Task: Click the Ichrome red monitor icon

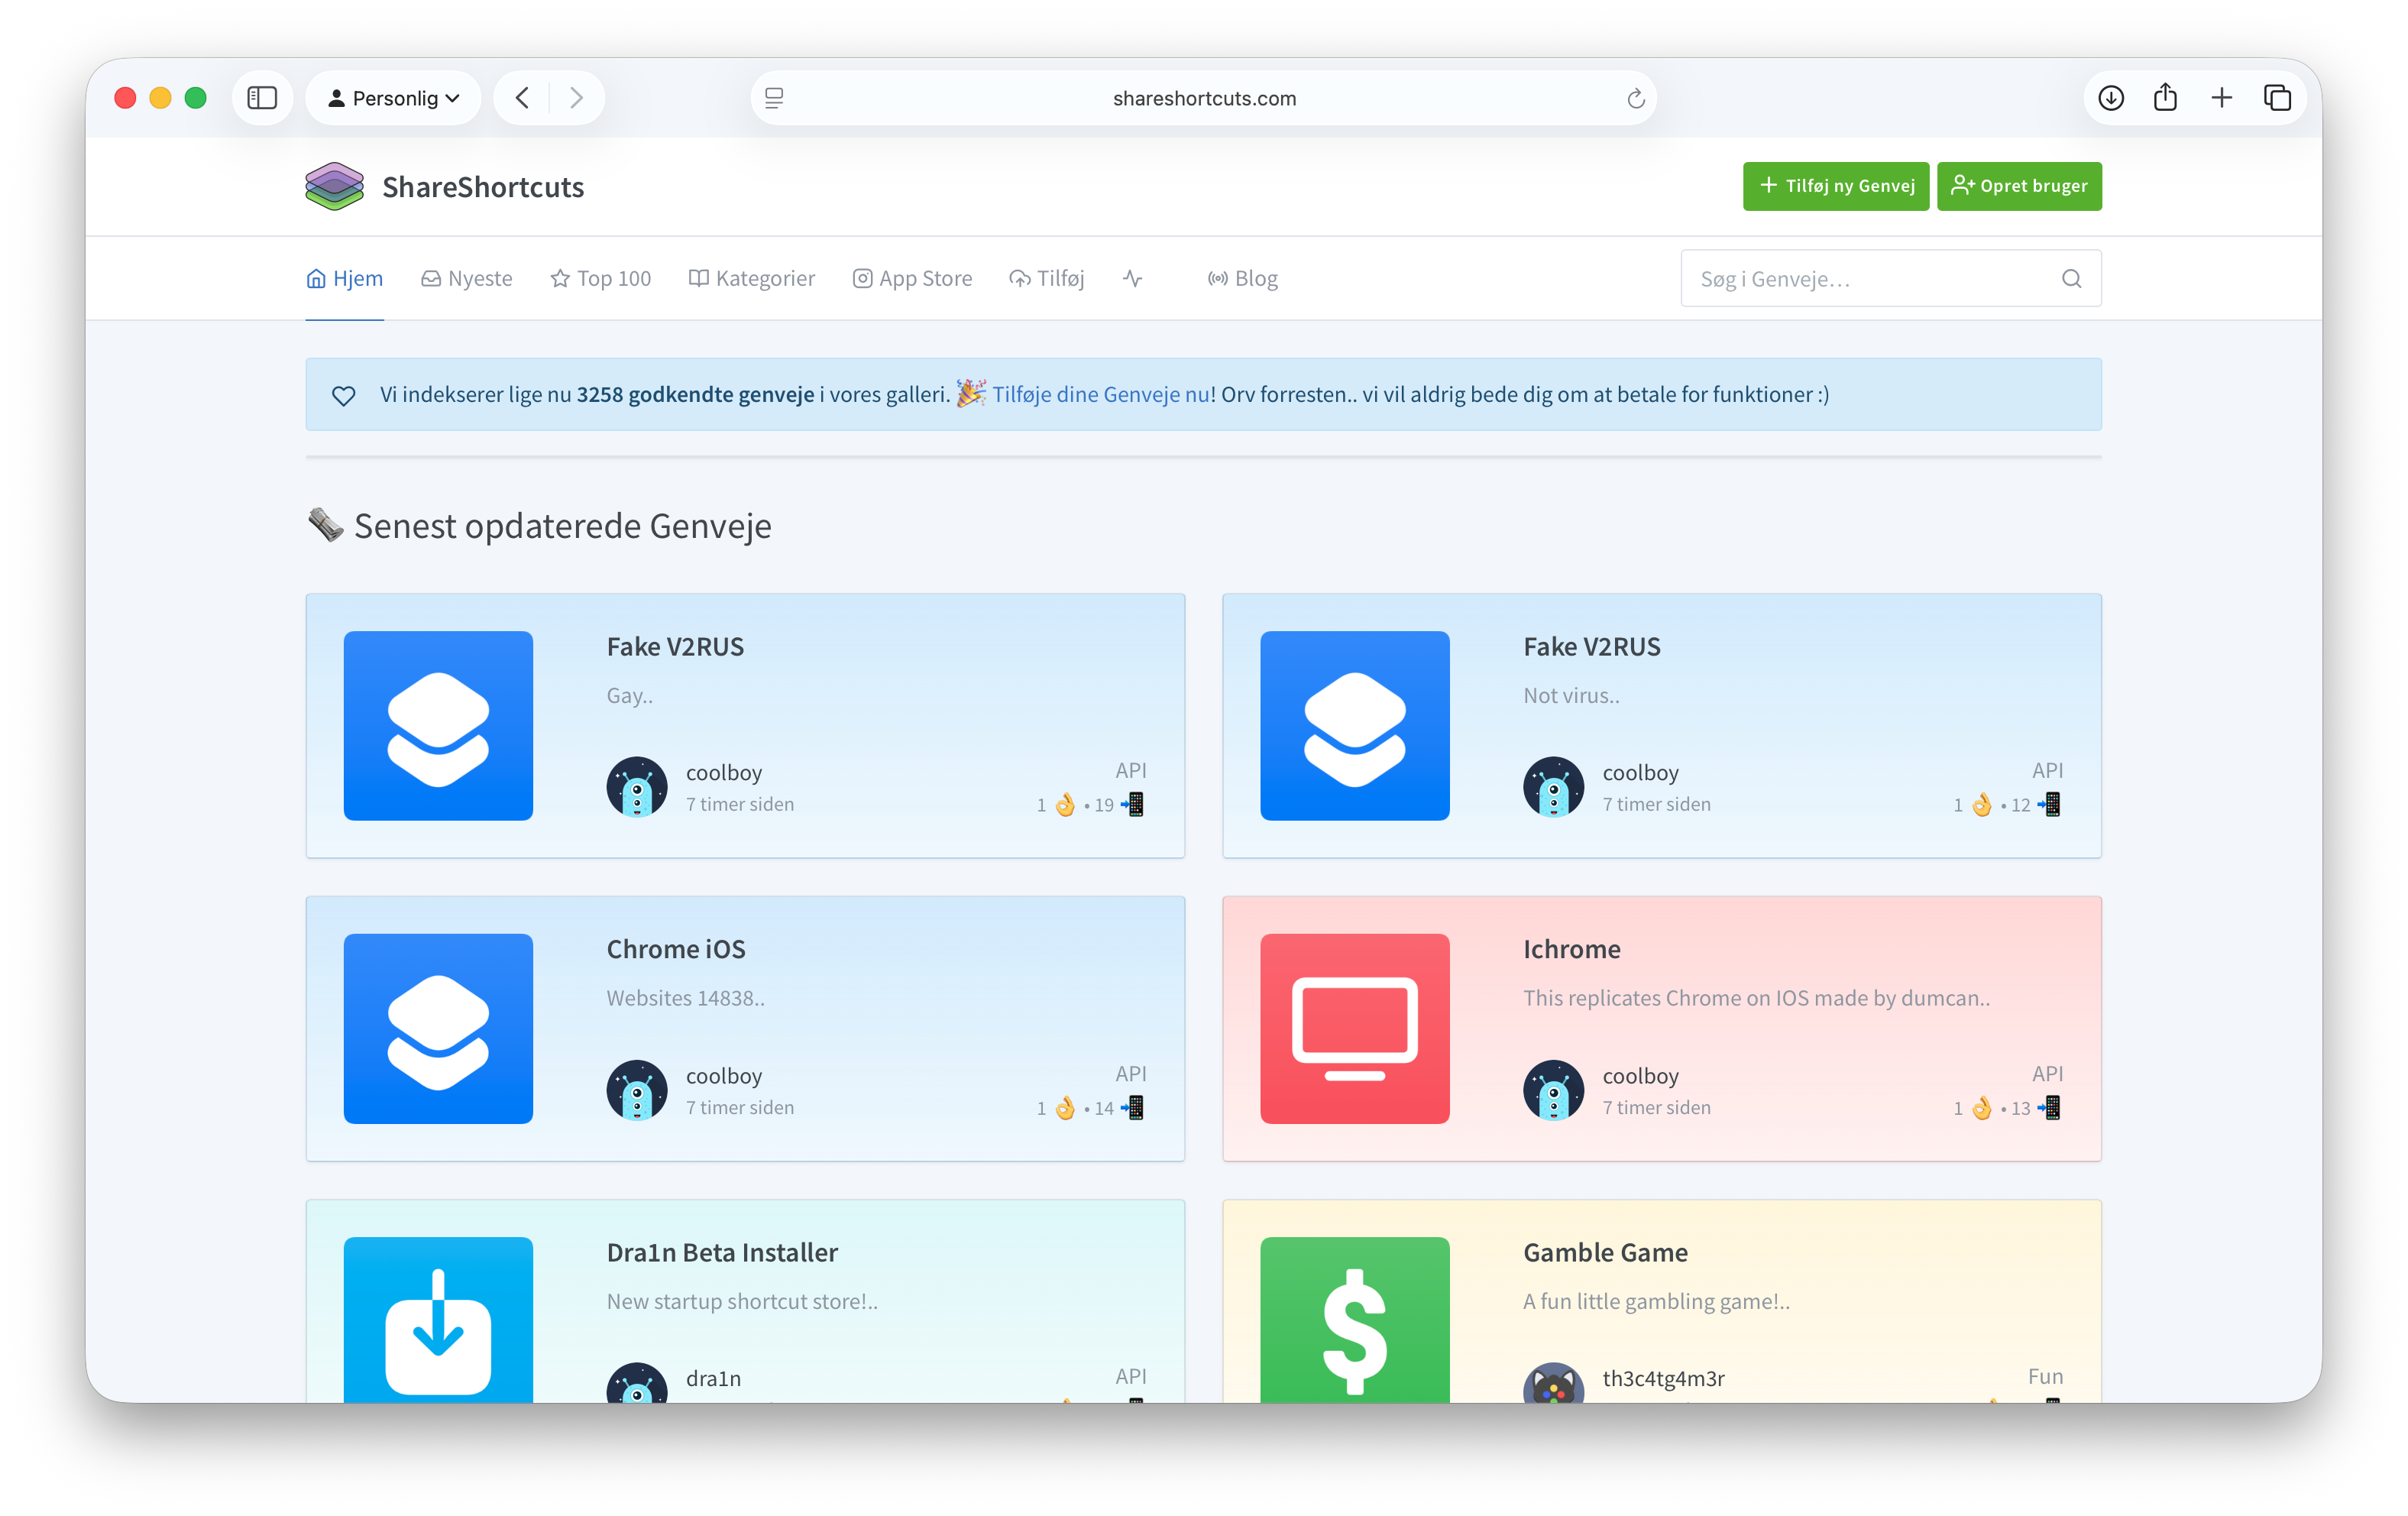Action: click(1354, 1028)
